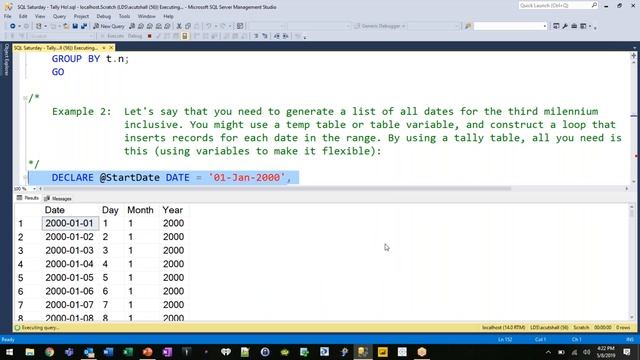The image size is (640, 360).
Task: Click the navigate Back circular arrow icon
Action: (13, 26)
